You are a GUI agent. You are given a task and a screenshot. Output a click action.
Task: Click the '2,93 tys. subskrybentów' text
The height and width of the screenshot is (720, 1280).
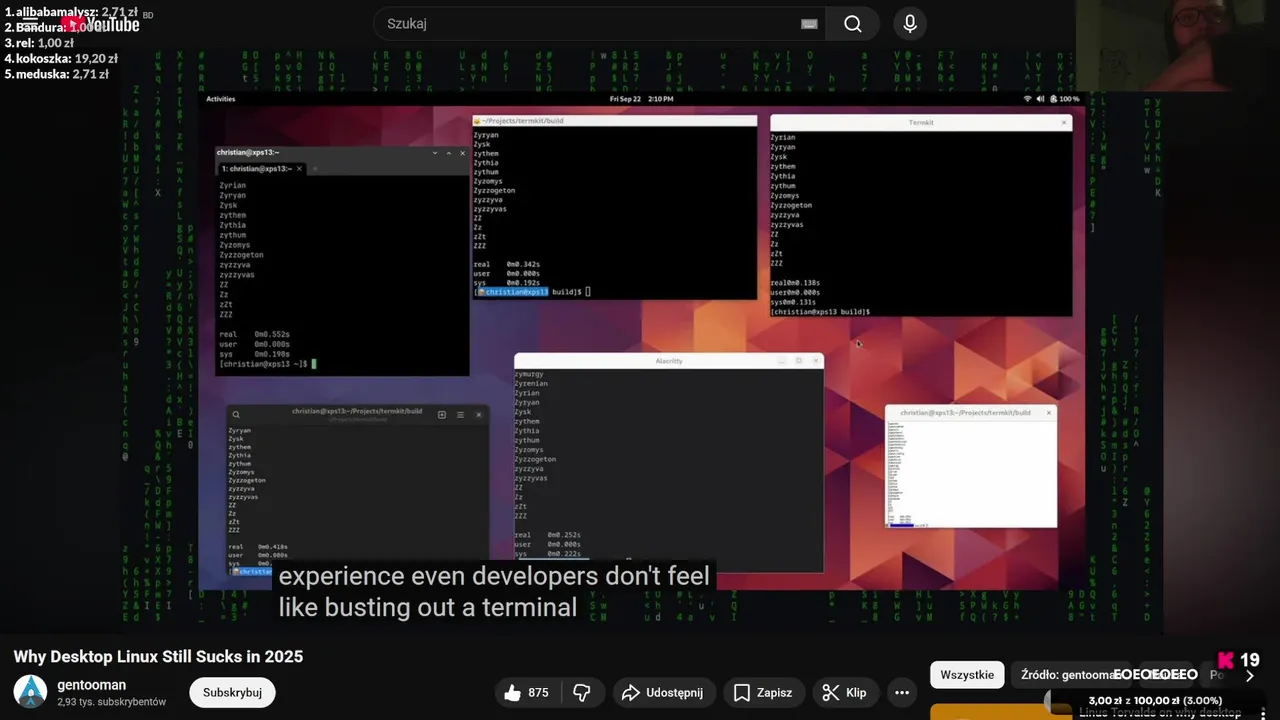(x=112, y=702)
